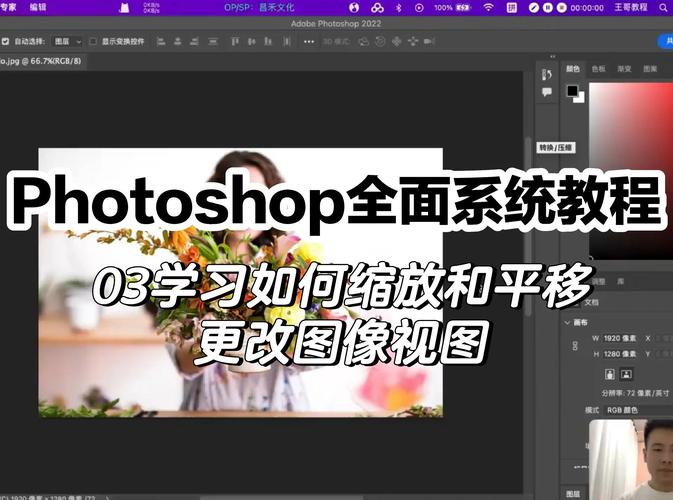Open the 图层 auto-select dropdown
Image resolution: width=673 pixels, height=500 pixels.
tap(67, 41)
